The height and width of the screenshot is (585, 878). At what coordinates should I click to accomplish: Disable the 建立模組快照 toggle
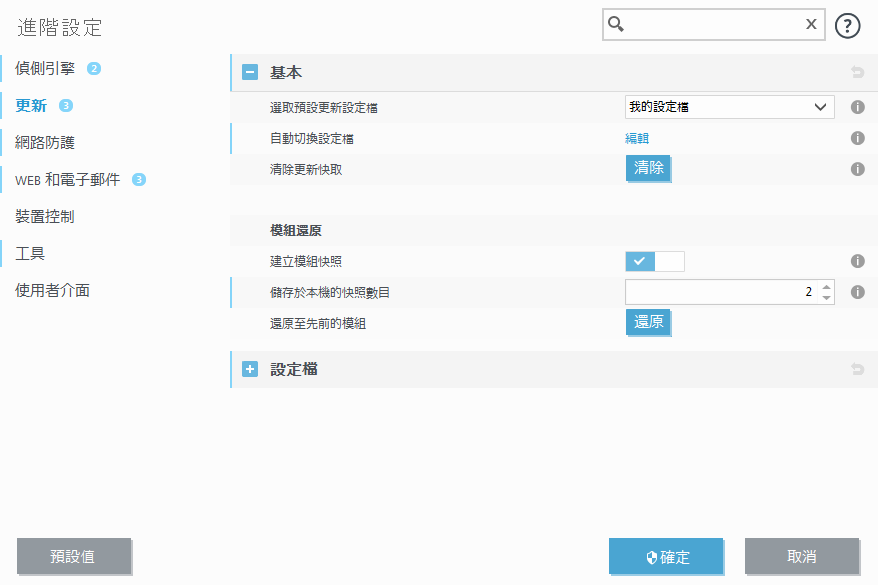point(668,261)
